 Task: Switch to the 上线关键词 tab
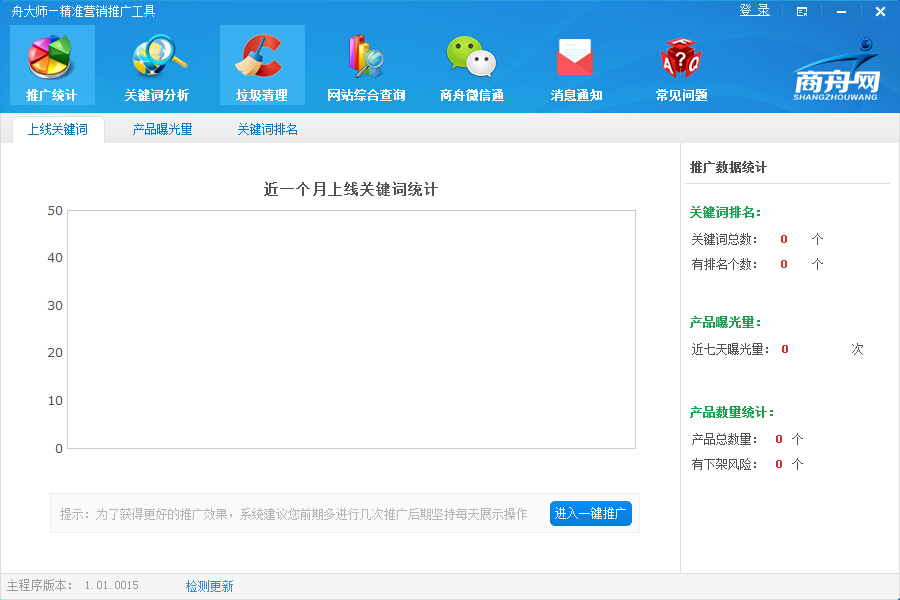pos(57,129)
